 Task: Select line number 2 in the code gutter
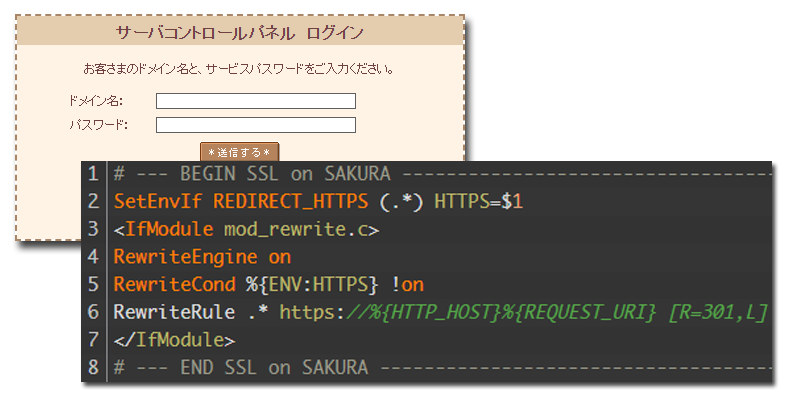(x=93, y=201)
